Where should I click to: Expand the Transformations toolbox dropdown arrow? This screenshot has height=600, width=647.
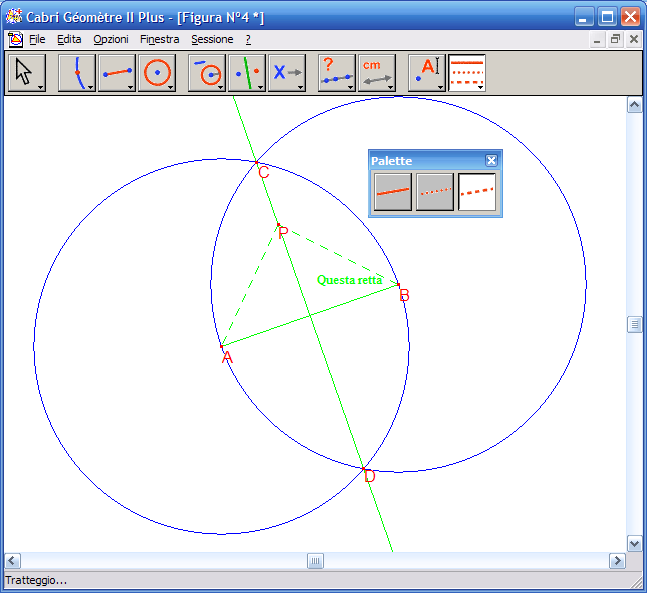[260, 87]
